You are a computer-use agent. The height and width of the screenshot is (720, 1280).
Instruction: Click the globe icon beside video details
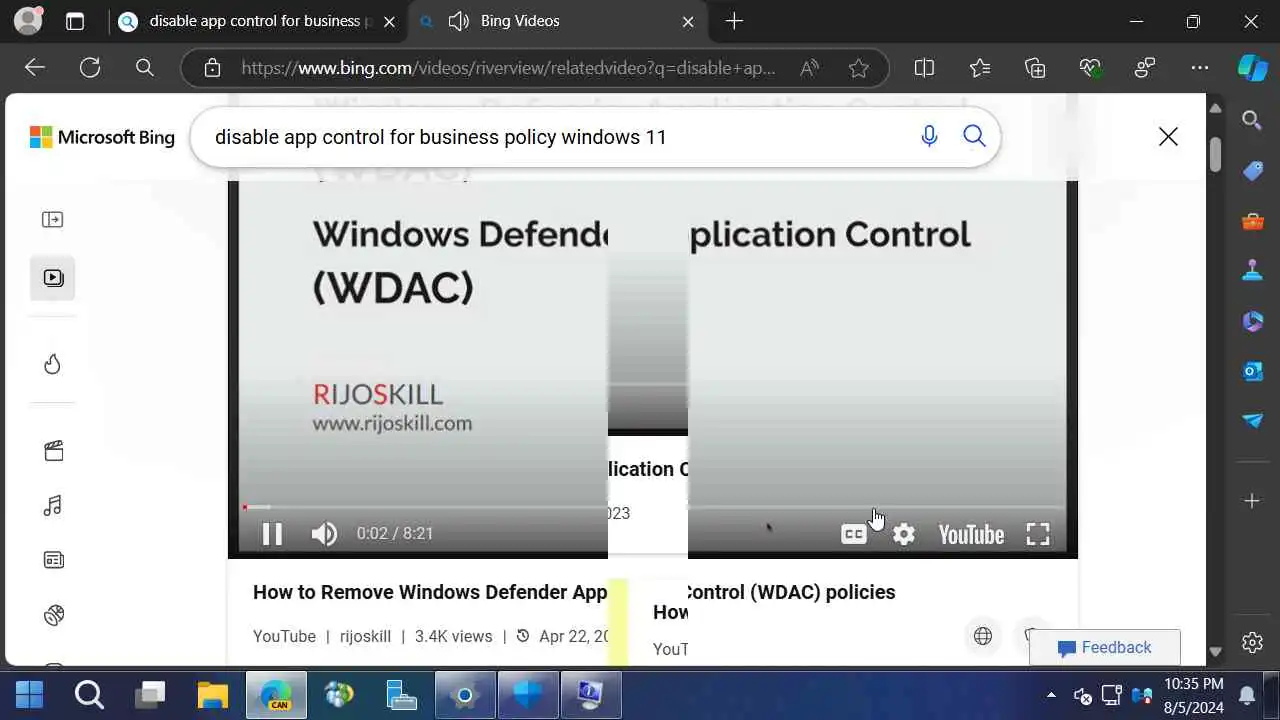pos(983,636)
